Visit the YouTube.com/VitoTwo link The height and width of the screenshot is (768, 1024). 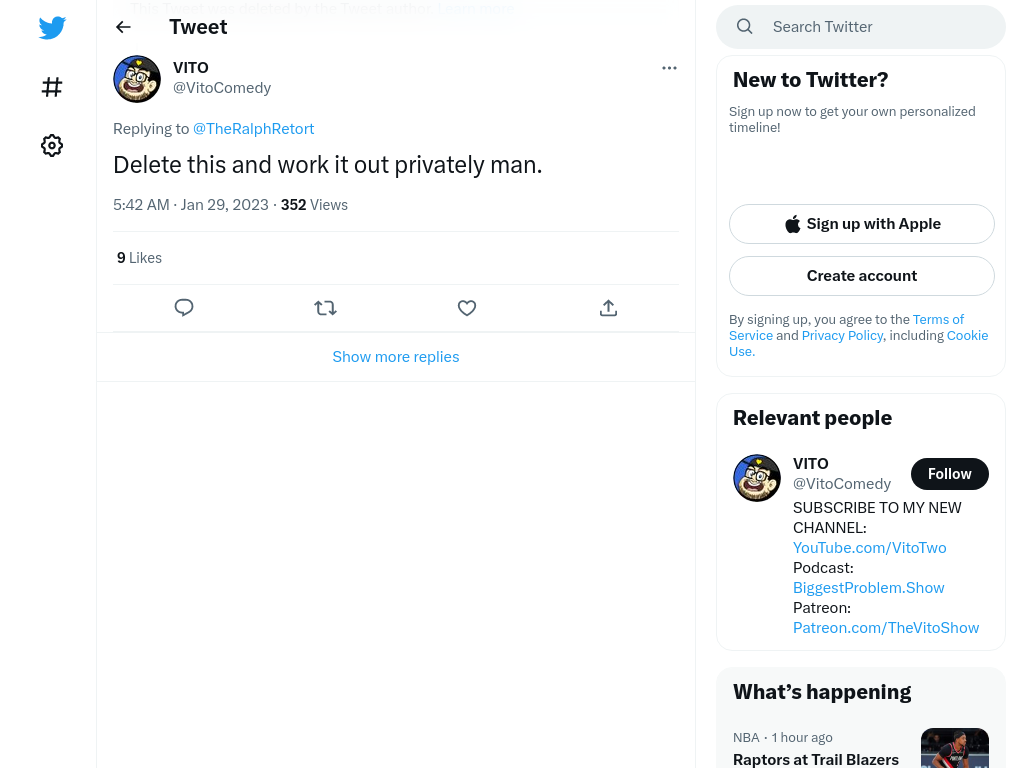(869, 548)
